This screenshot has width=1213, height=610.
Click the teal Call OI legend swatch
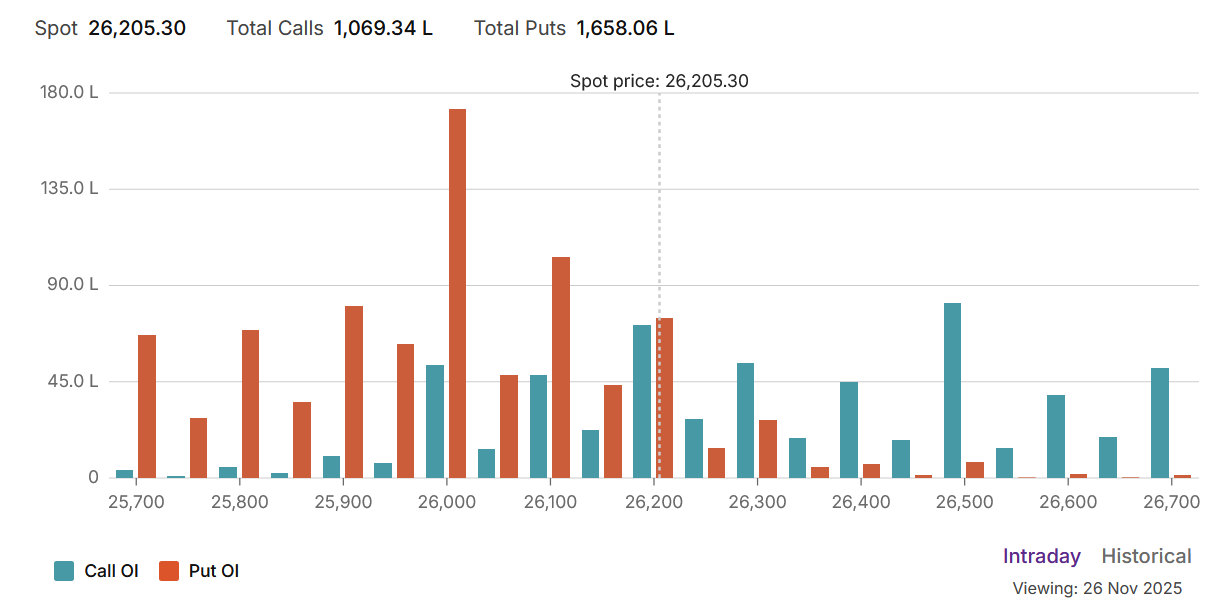click(64, 571)
